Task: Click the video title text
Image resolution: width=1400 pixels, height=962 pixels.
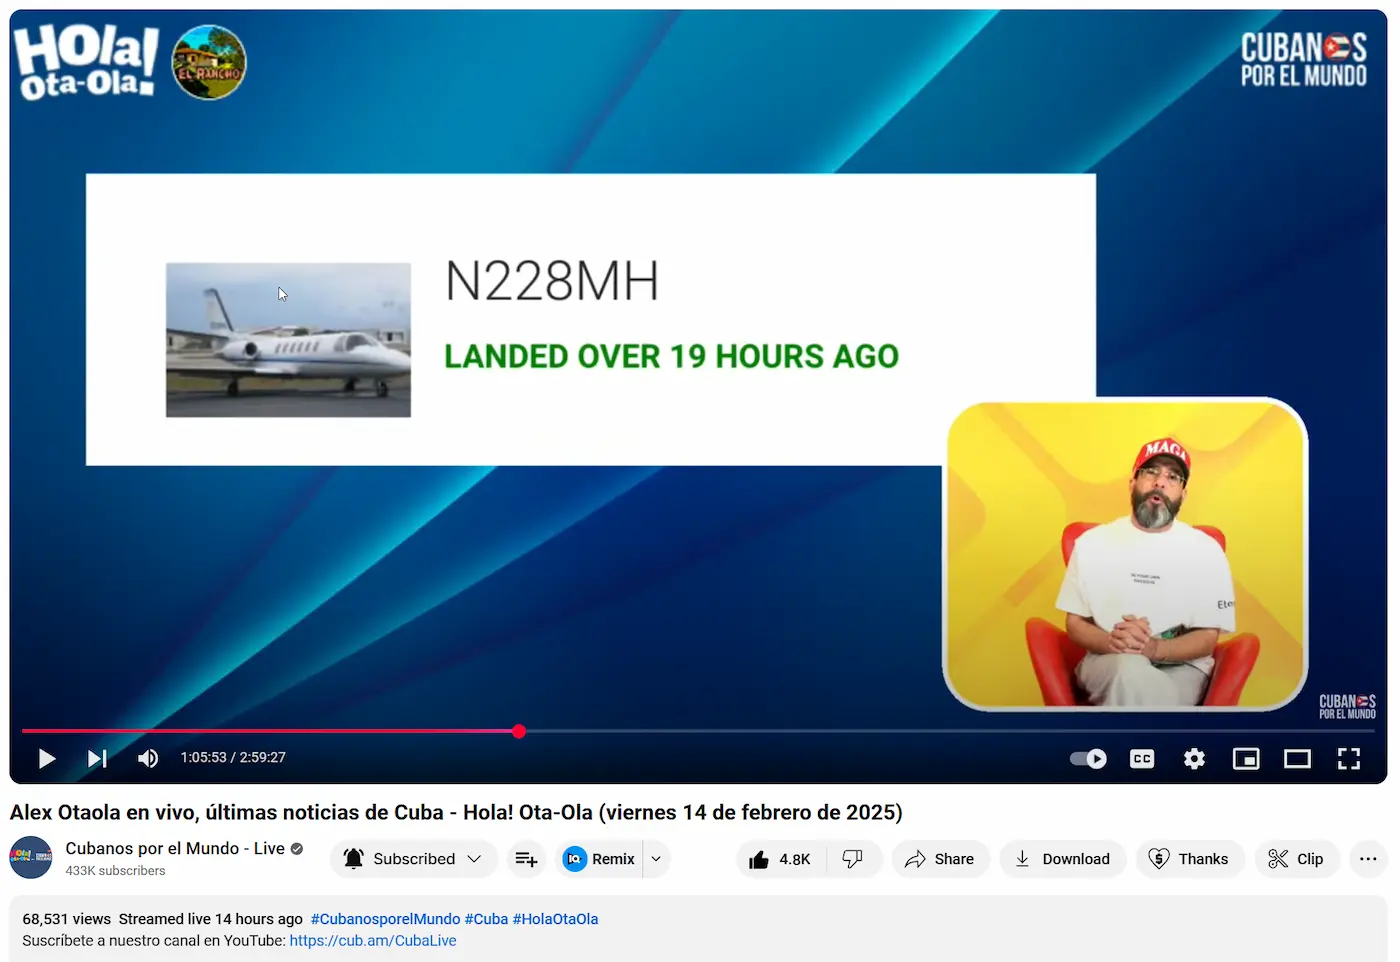Action: 456,812
